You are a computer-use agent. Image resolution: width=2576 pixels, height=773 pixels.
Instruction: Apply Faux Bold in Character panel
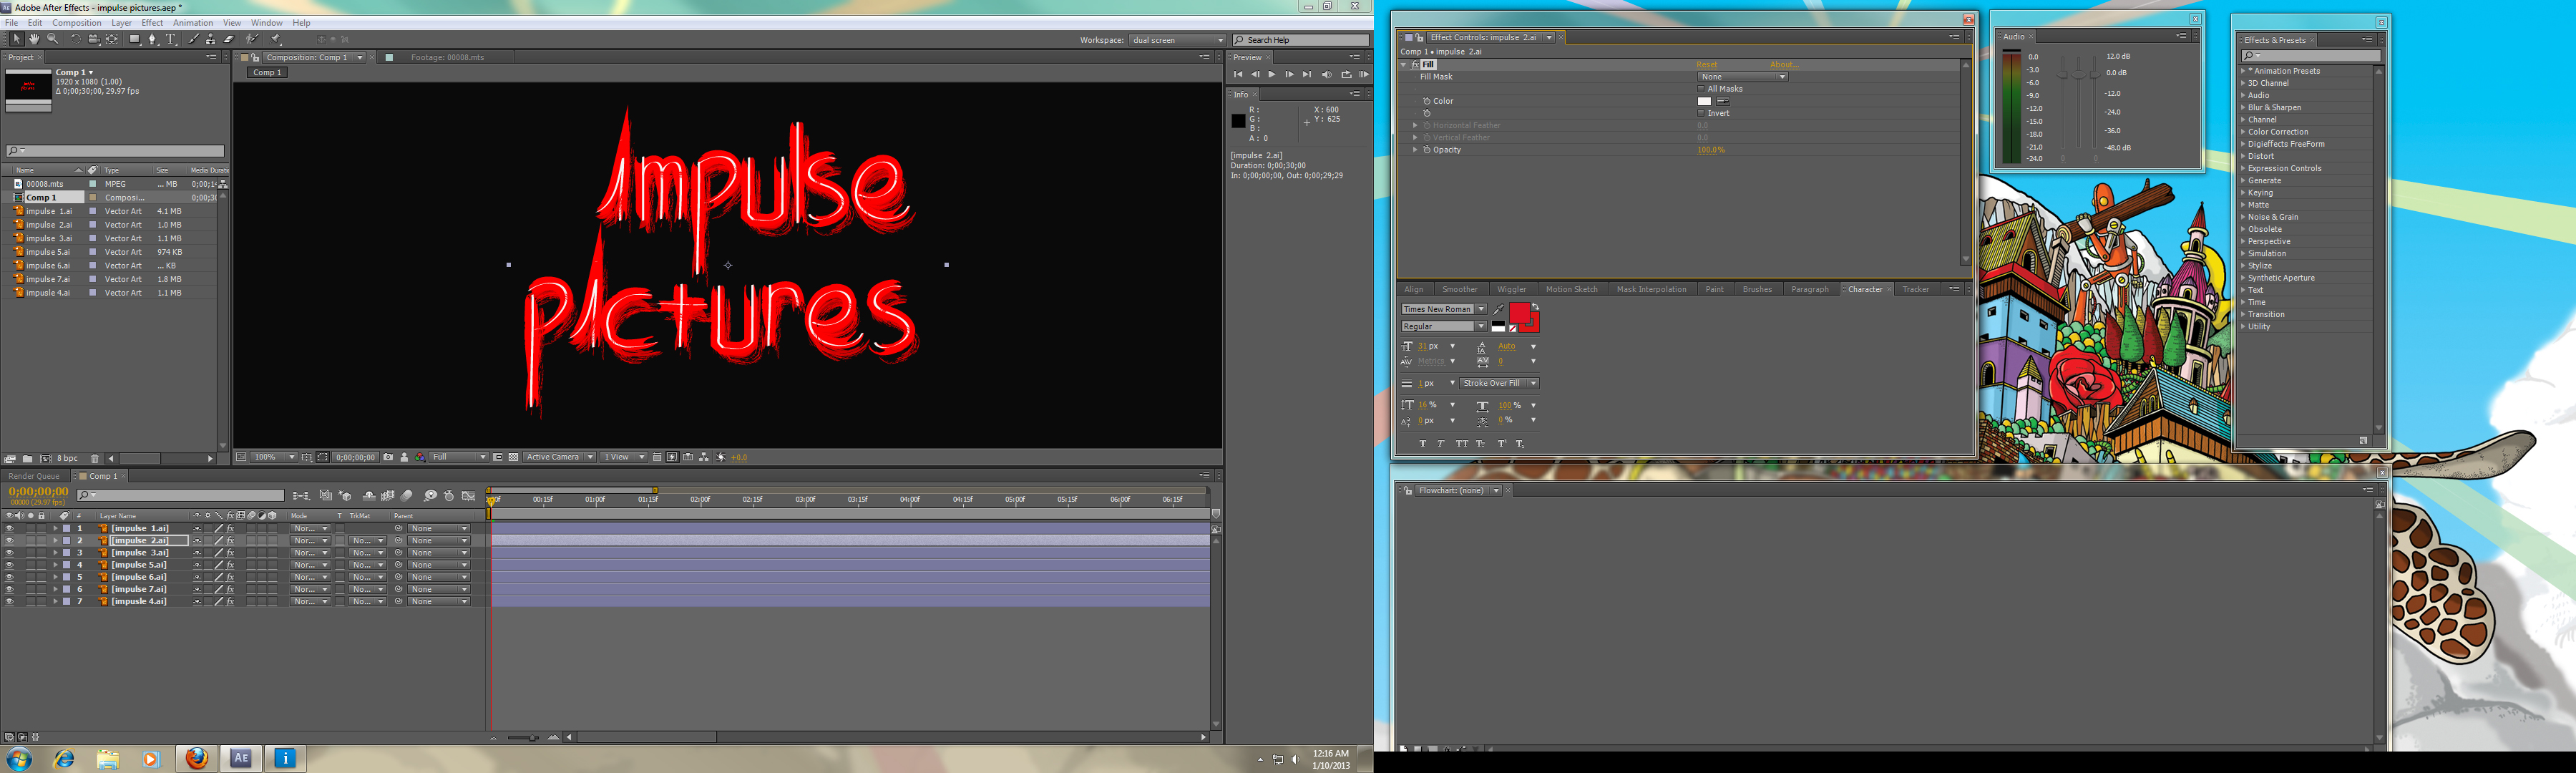point(1423,444)
